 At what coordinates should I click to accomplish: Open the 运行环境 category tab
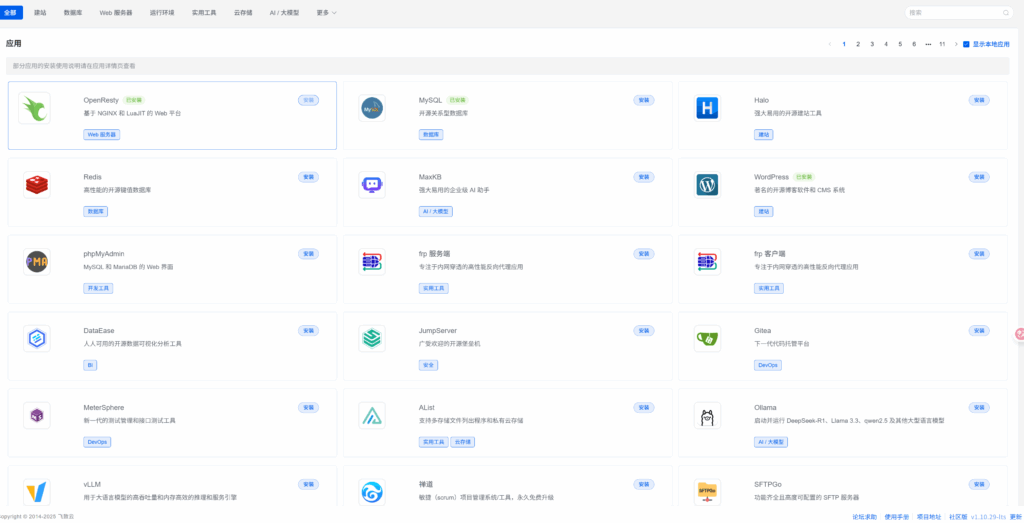(x=162, y=12)
